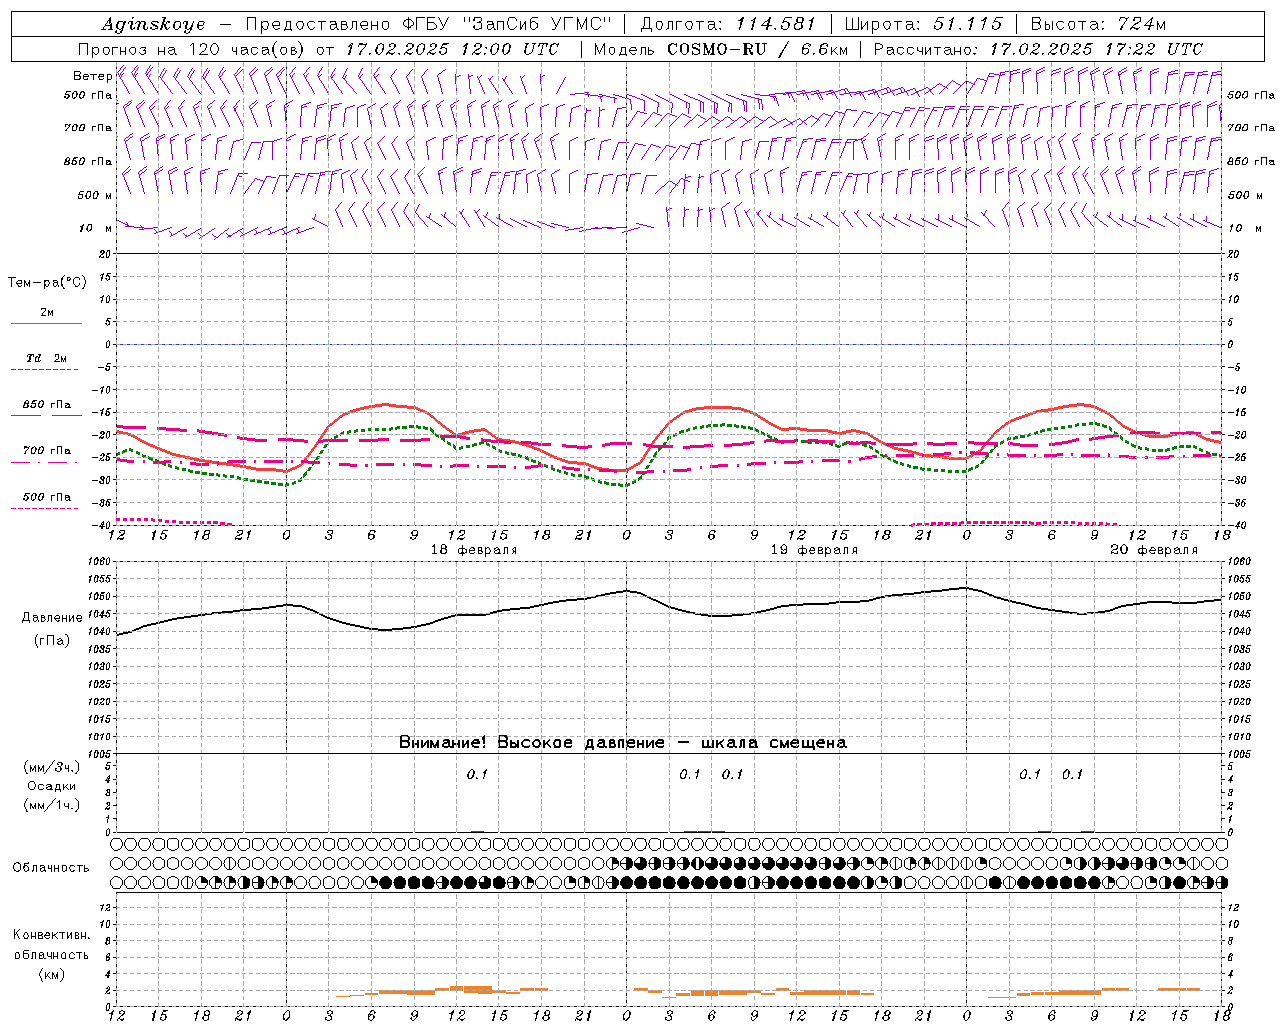Click the 1060 tick on left pressure axis
Viewport: 1280px width, 1024px height.
point(100,562)
